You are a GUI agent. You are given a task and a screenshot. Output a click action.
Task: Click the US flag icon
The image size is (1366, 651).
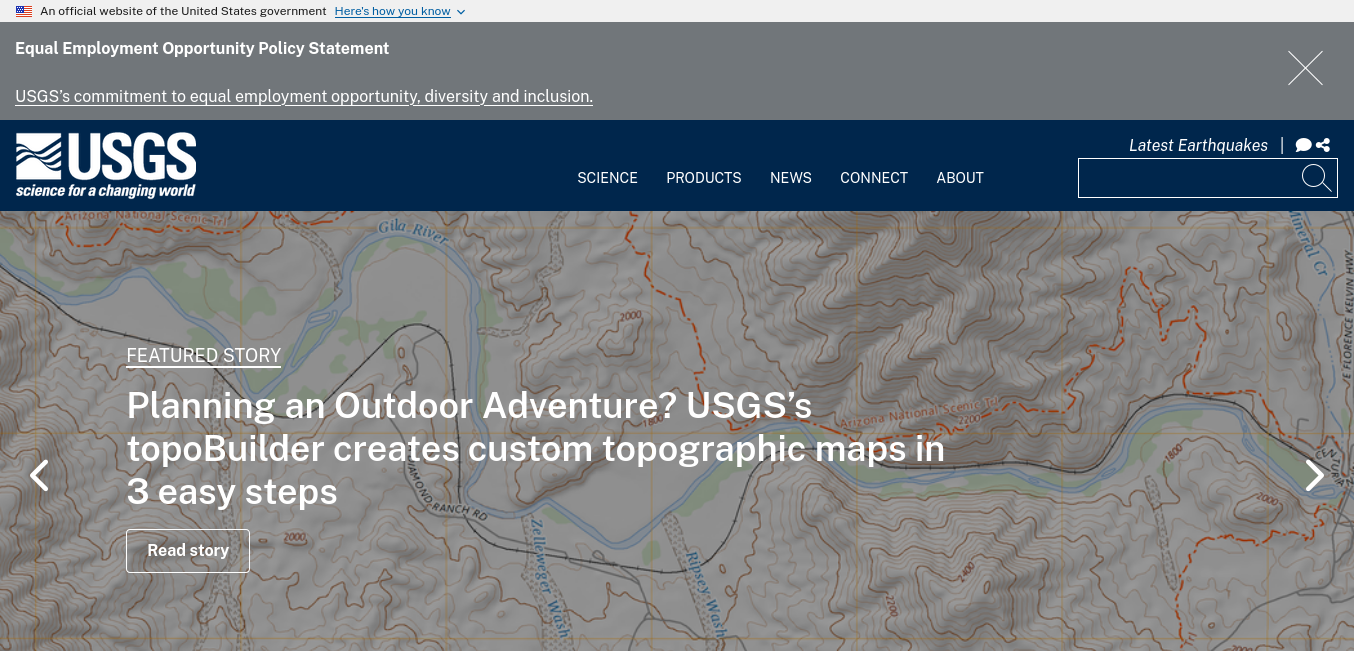tap(24, 11)
